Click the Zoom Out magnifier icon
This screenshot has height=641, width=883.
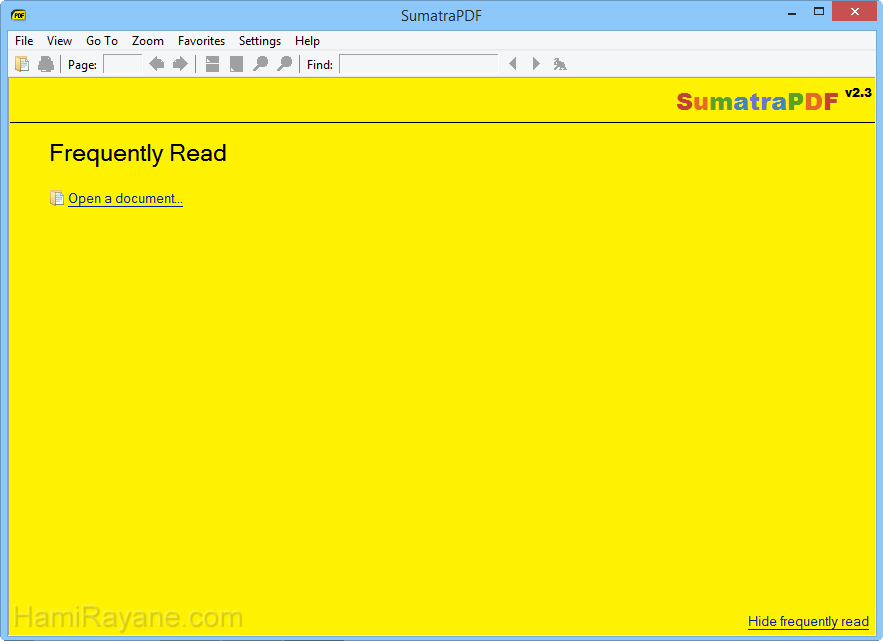pyautogui.click(x=260, y=64)
